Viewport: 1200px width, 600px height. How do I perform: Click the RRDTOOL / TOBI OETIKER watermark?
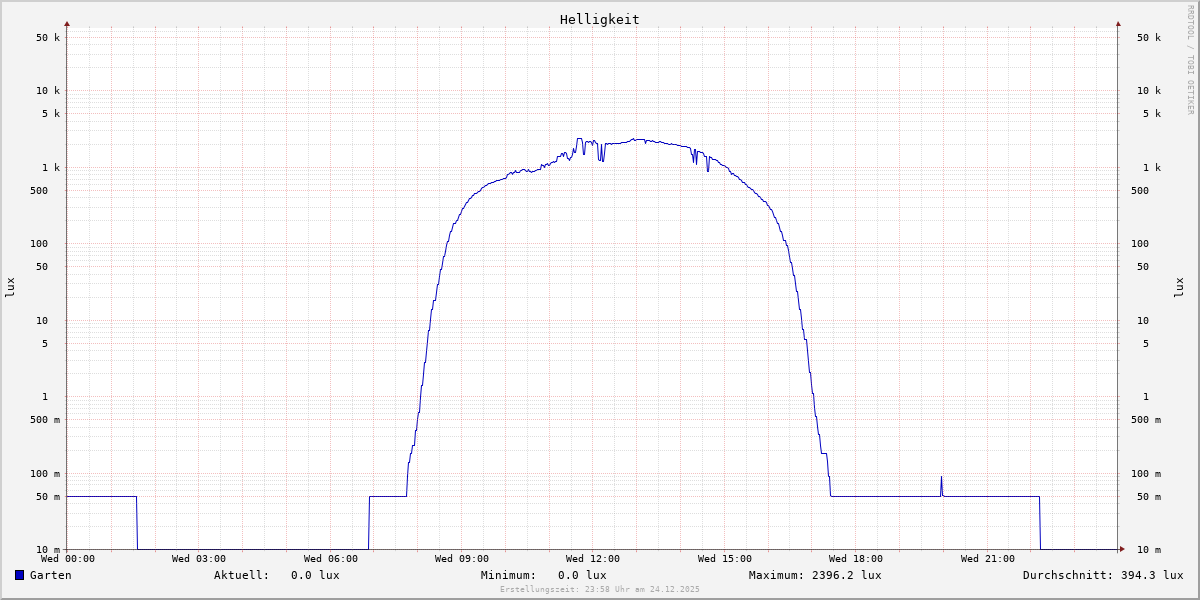point(1190,59)
